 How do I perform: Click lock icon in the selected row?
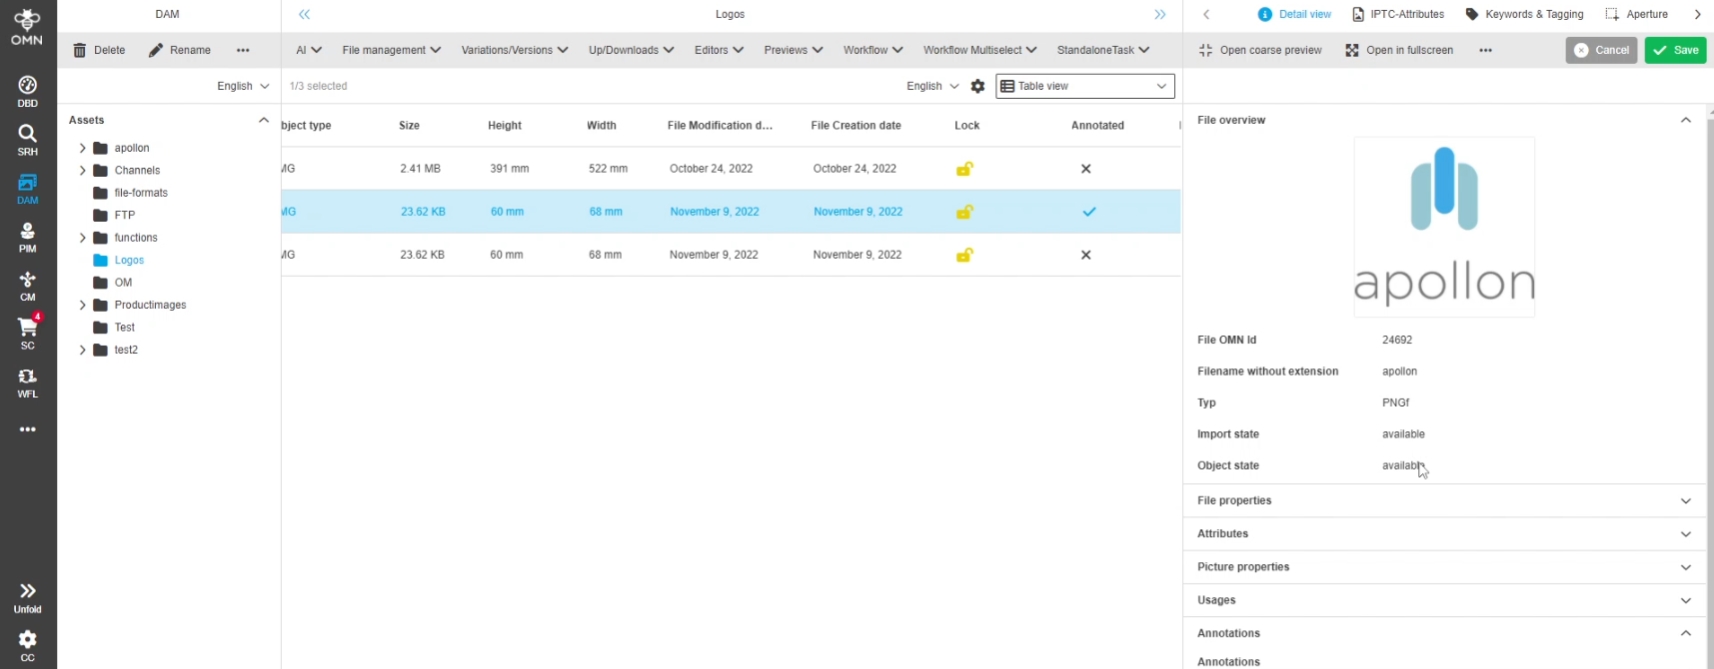pyautogui.click(x=964, y=212)
